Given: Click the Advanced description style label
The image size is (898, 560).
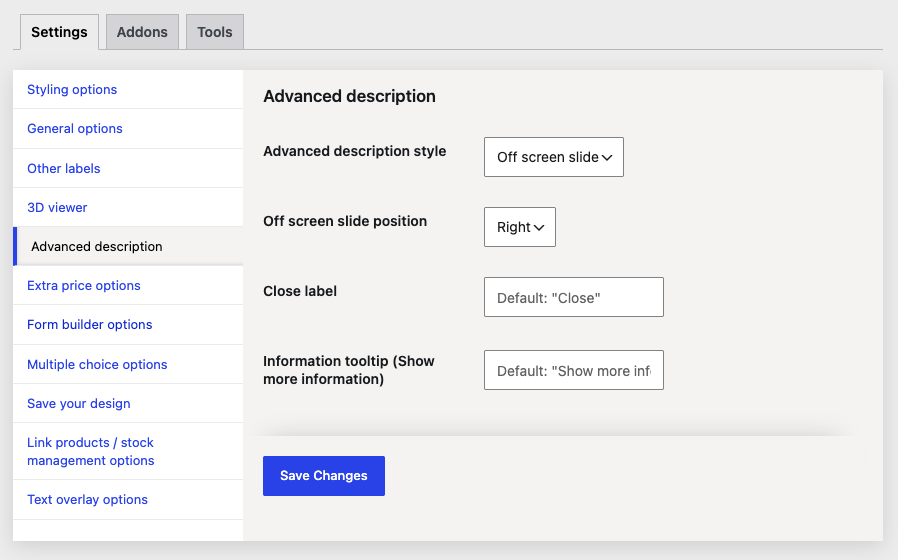Looking at the screenshot, I should 355,151.
